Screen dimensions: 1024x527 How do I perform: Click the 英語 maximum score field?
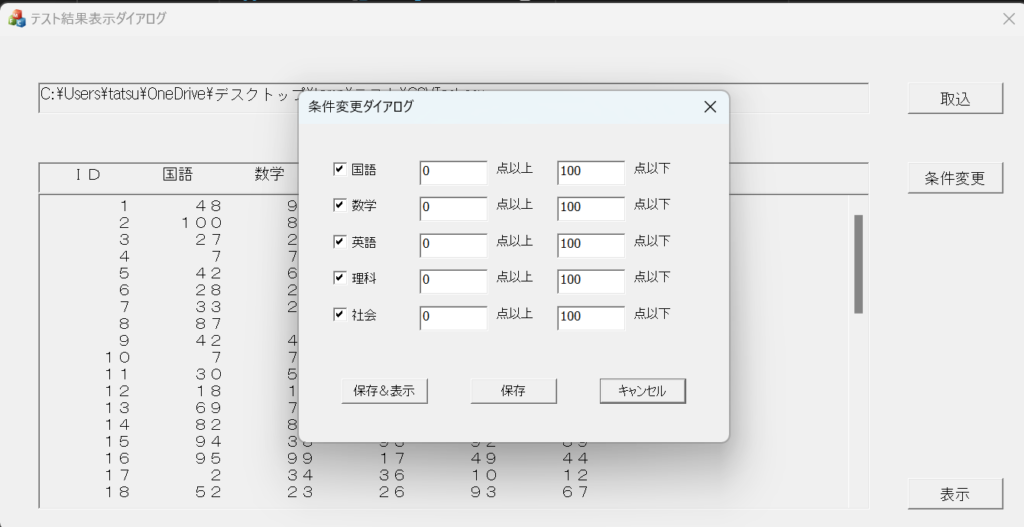(x=590, y=244)
